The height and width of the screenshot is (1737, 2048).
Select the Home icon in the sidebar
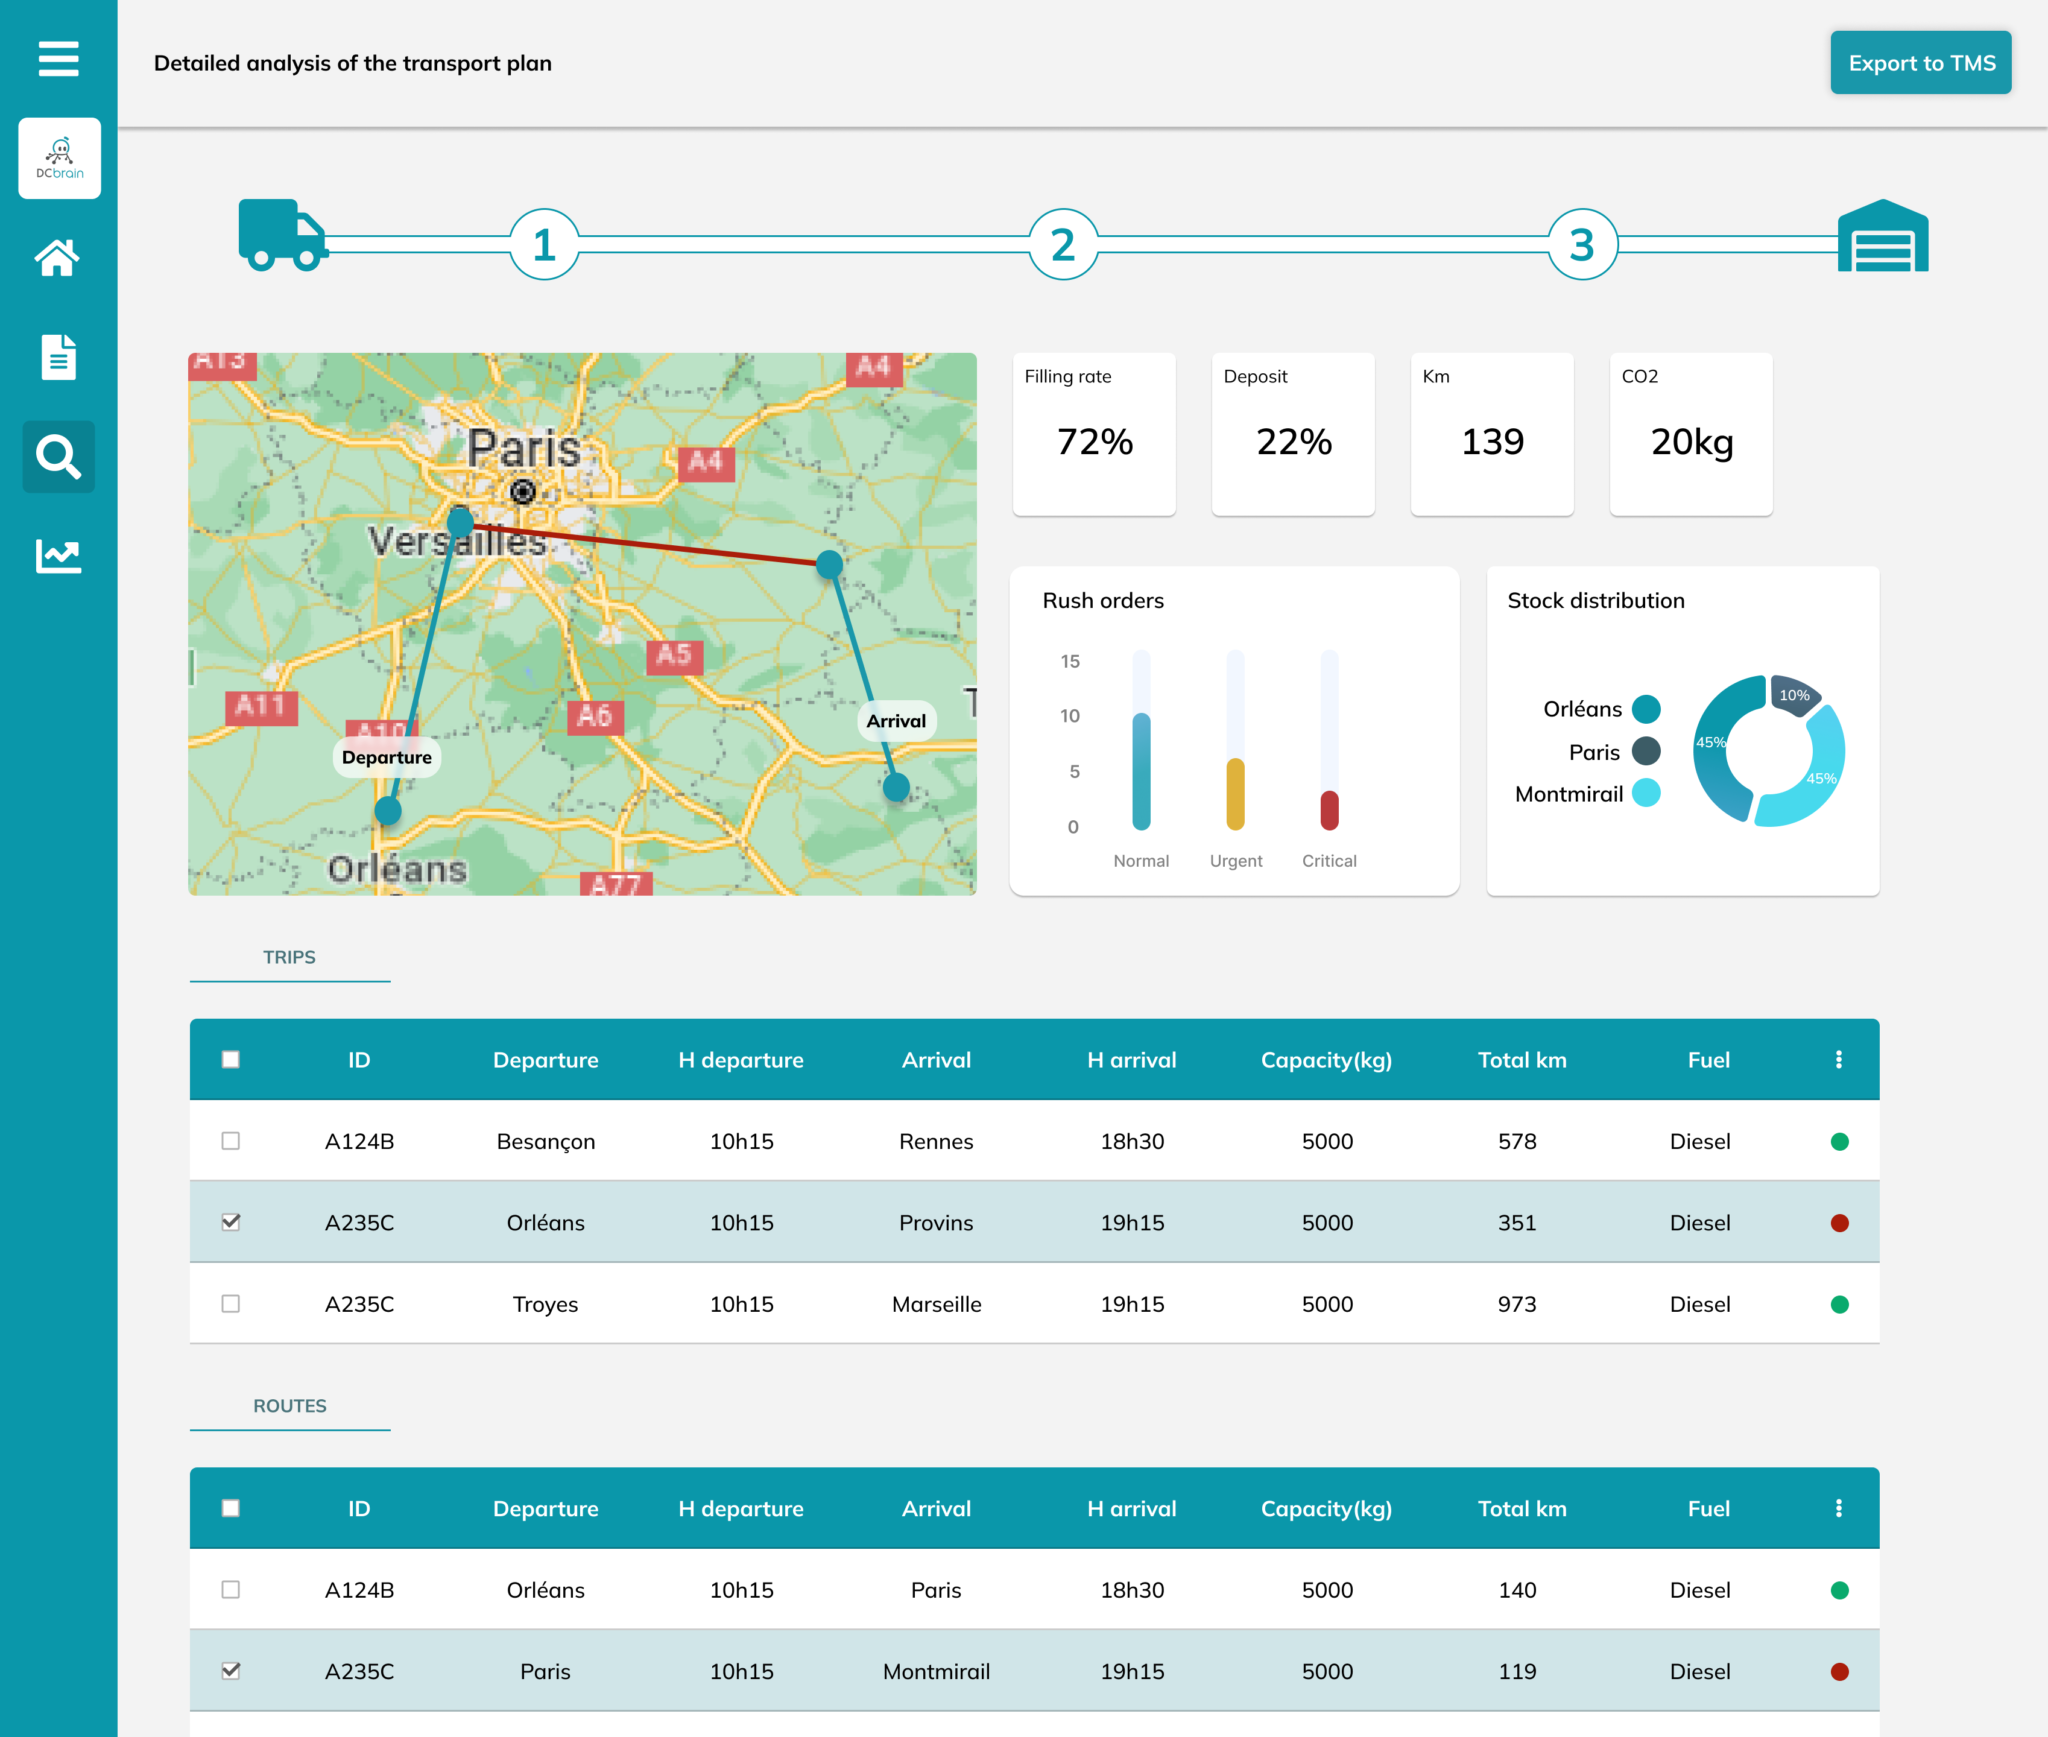[58, 258]
